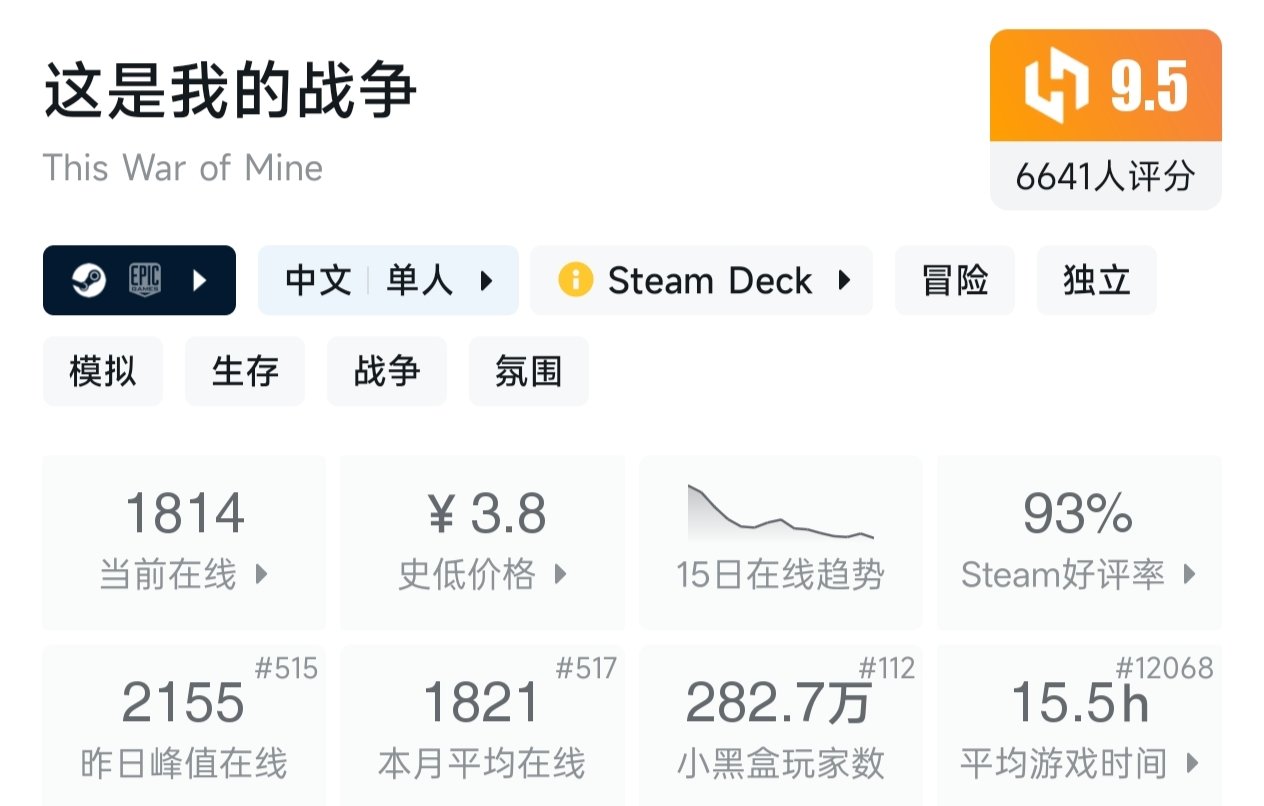Viewport: 1264px width, 806px height.
Task: Open Steam好评率 details arrow
Action: coord(1189,575)
